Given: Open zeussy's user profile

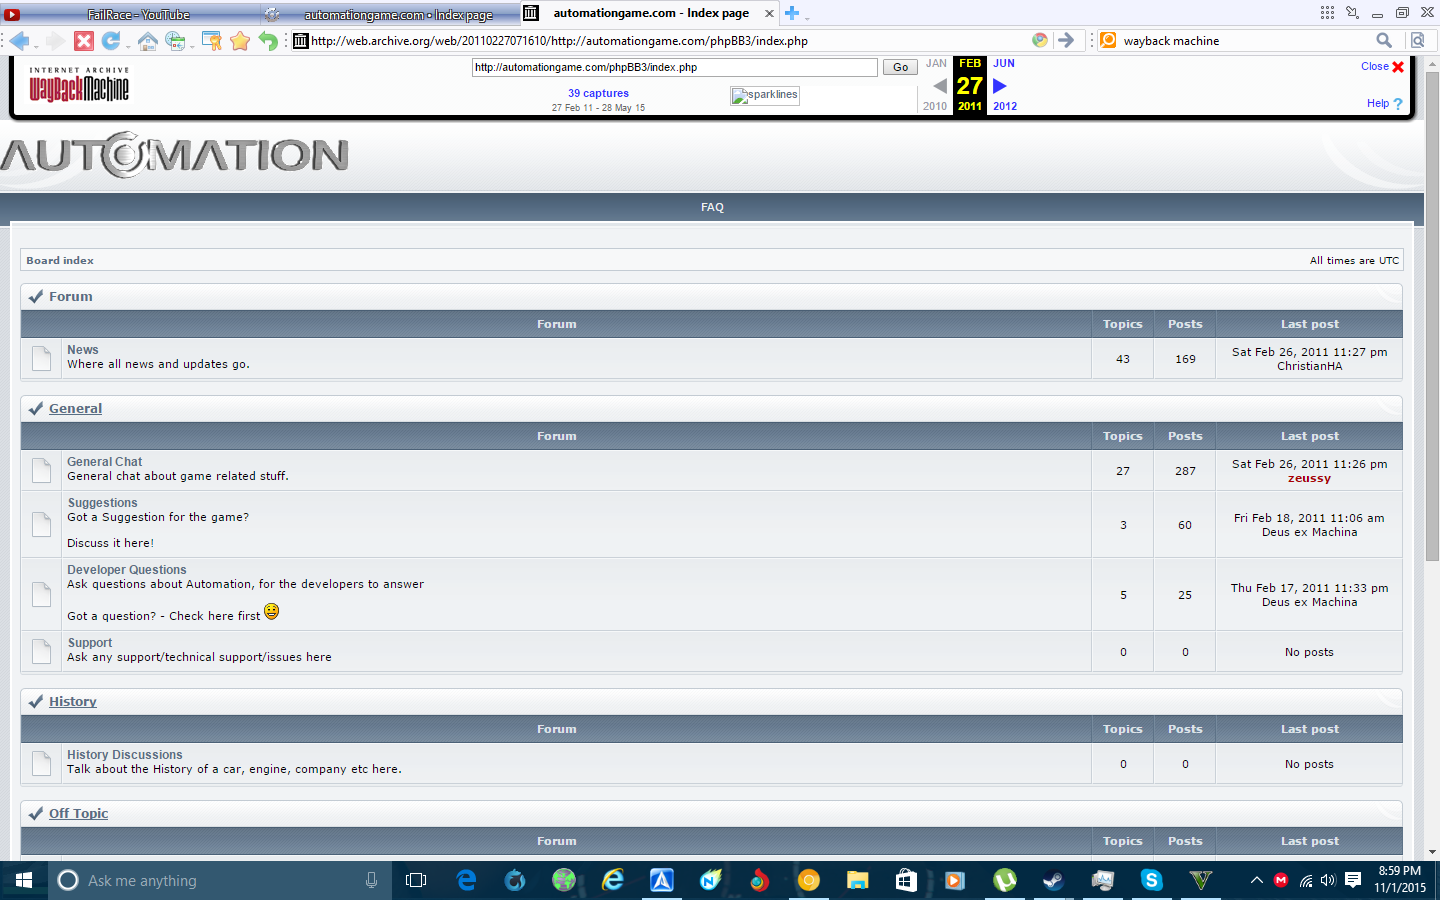Looking at the screenshot, I should click(x=1309, y=478).
